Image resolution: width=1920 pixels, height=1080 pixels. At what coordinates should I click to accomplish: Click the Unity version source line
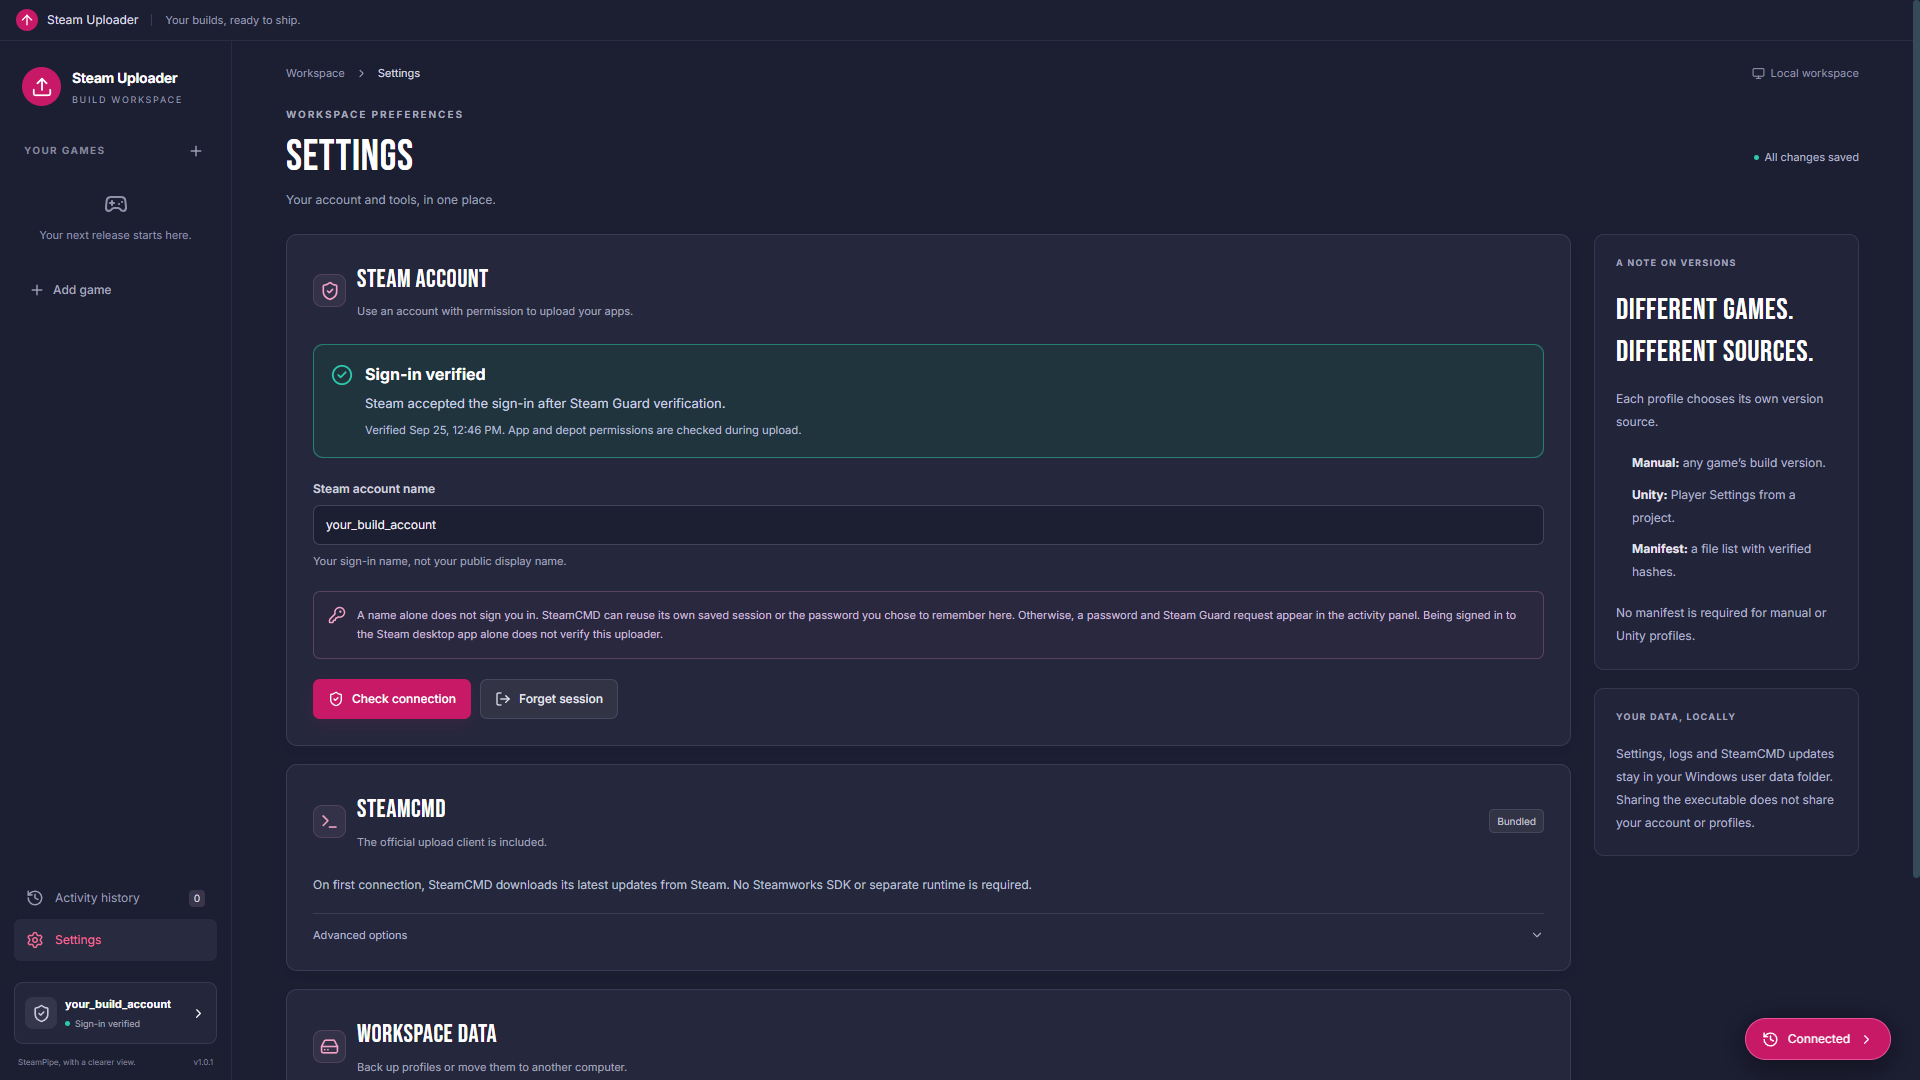click(x=1713, y=506)
